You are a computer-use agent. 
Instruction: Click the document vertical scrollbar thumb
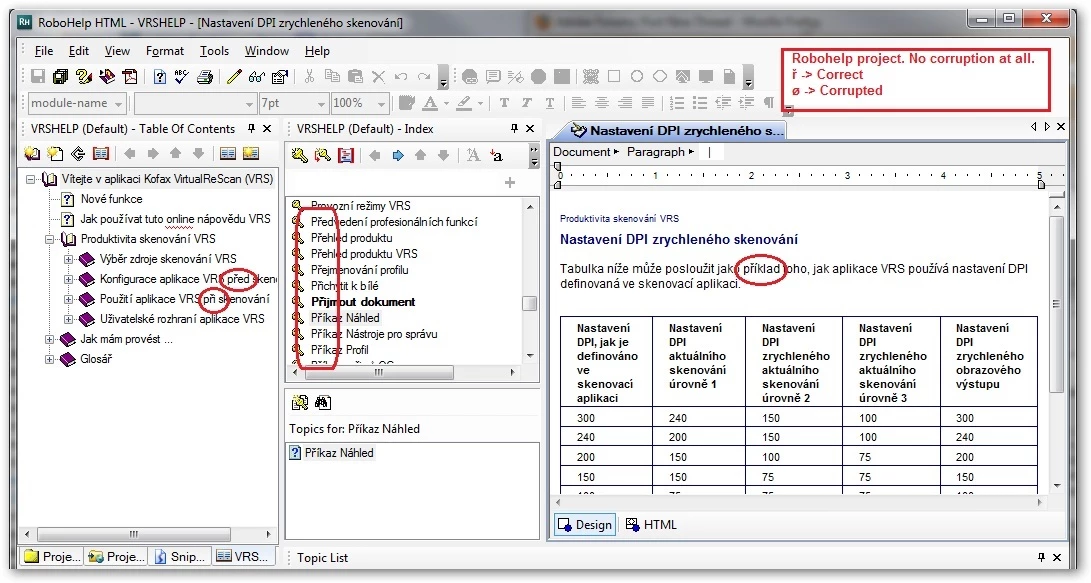click(1057, 305)
